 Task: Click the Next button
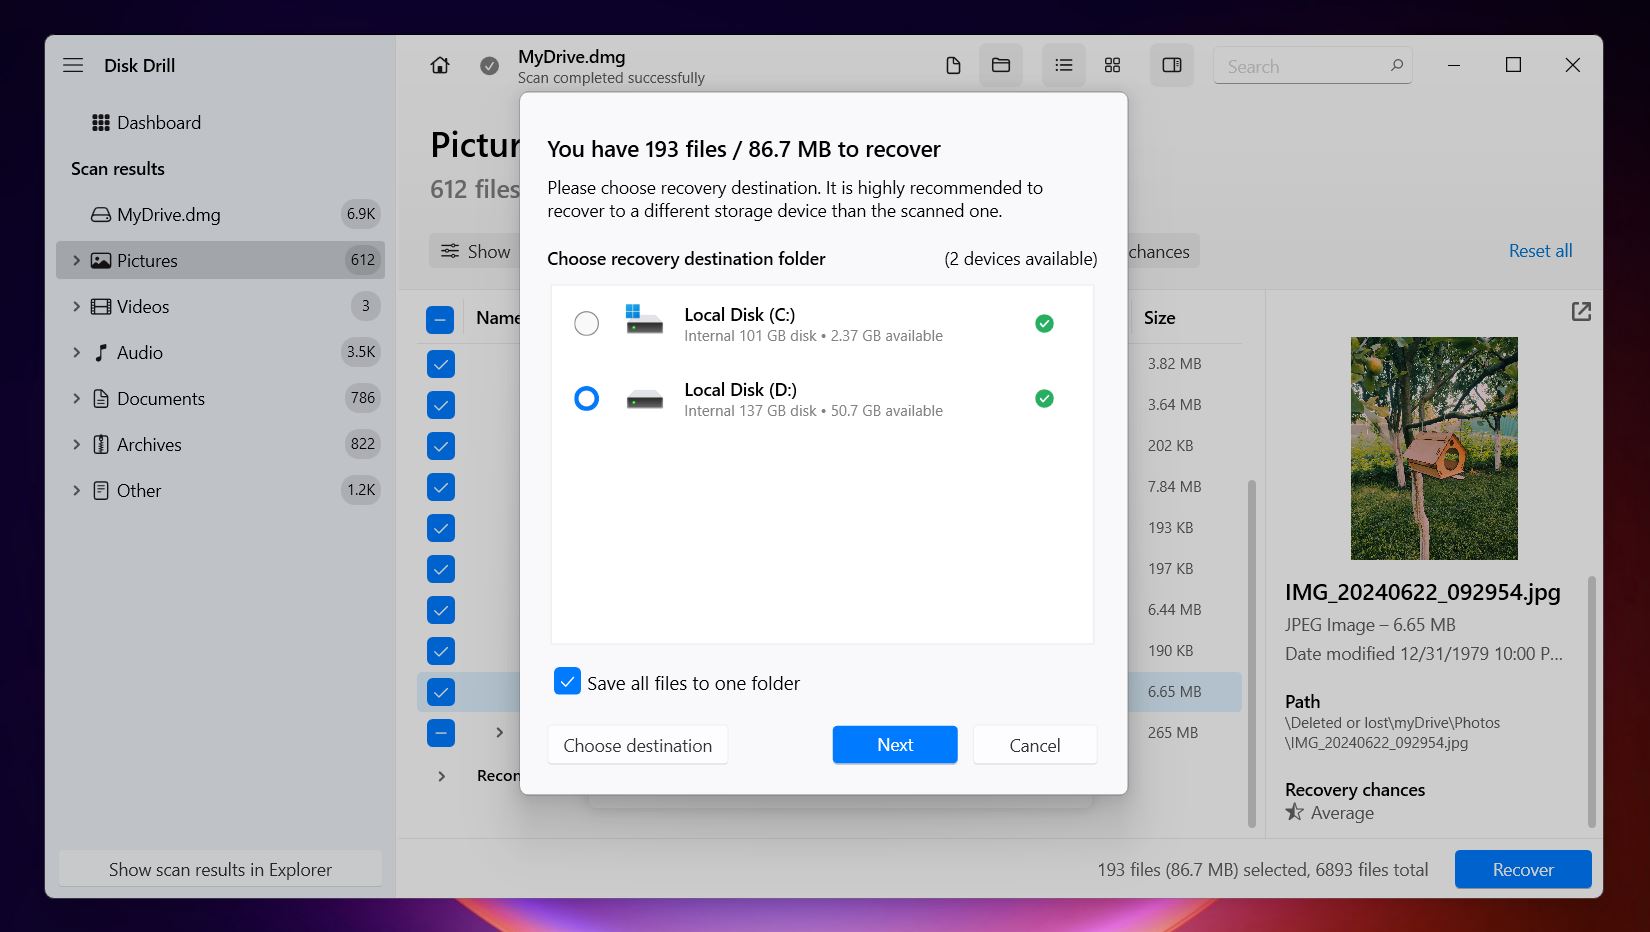(x=895, y=745)
